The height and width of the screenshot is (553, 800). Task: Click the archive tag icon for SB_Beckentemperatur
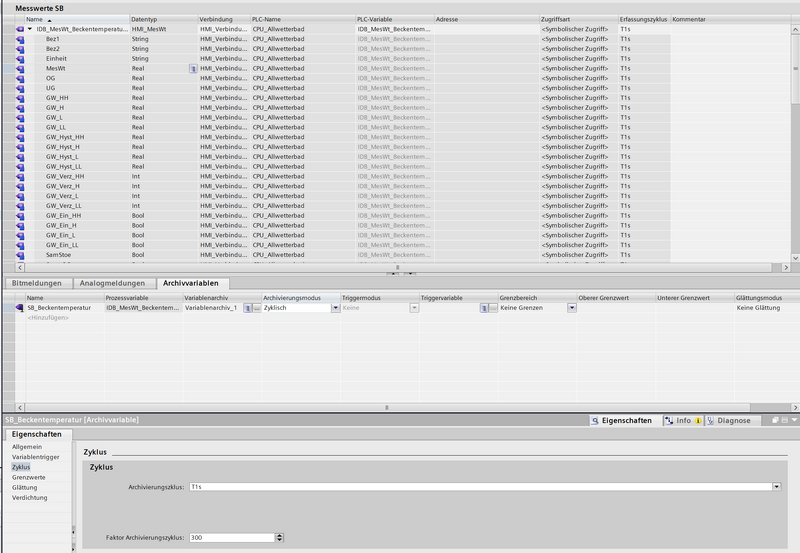[x=20, y=308]
